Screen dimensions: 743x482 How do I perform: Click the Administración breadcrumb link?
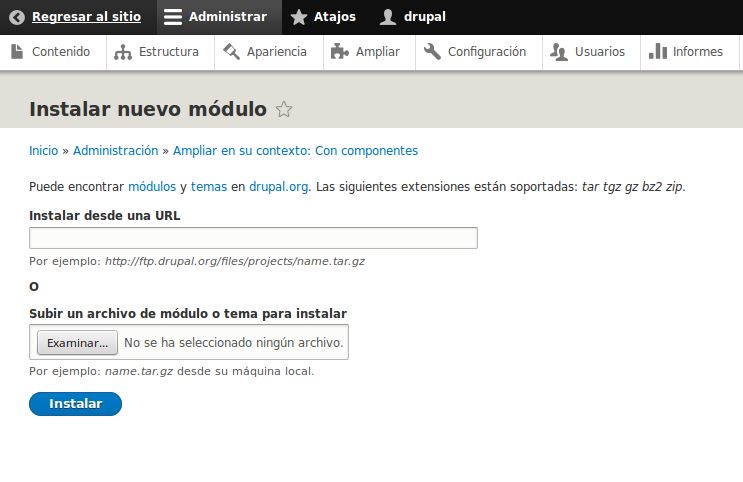tap(116, 151)
